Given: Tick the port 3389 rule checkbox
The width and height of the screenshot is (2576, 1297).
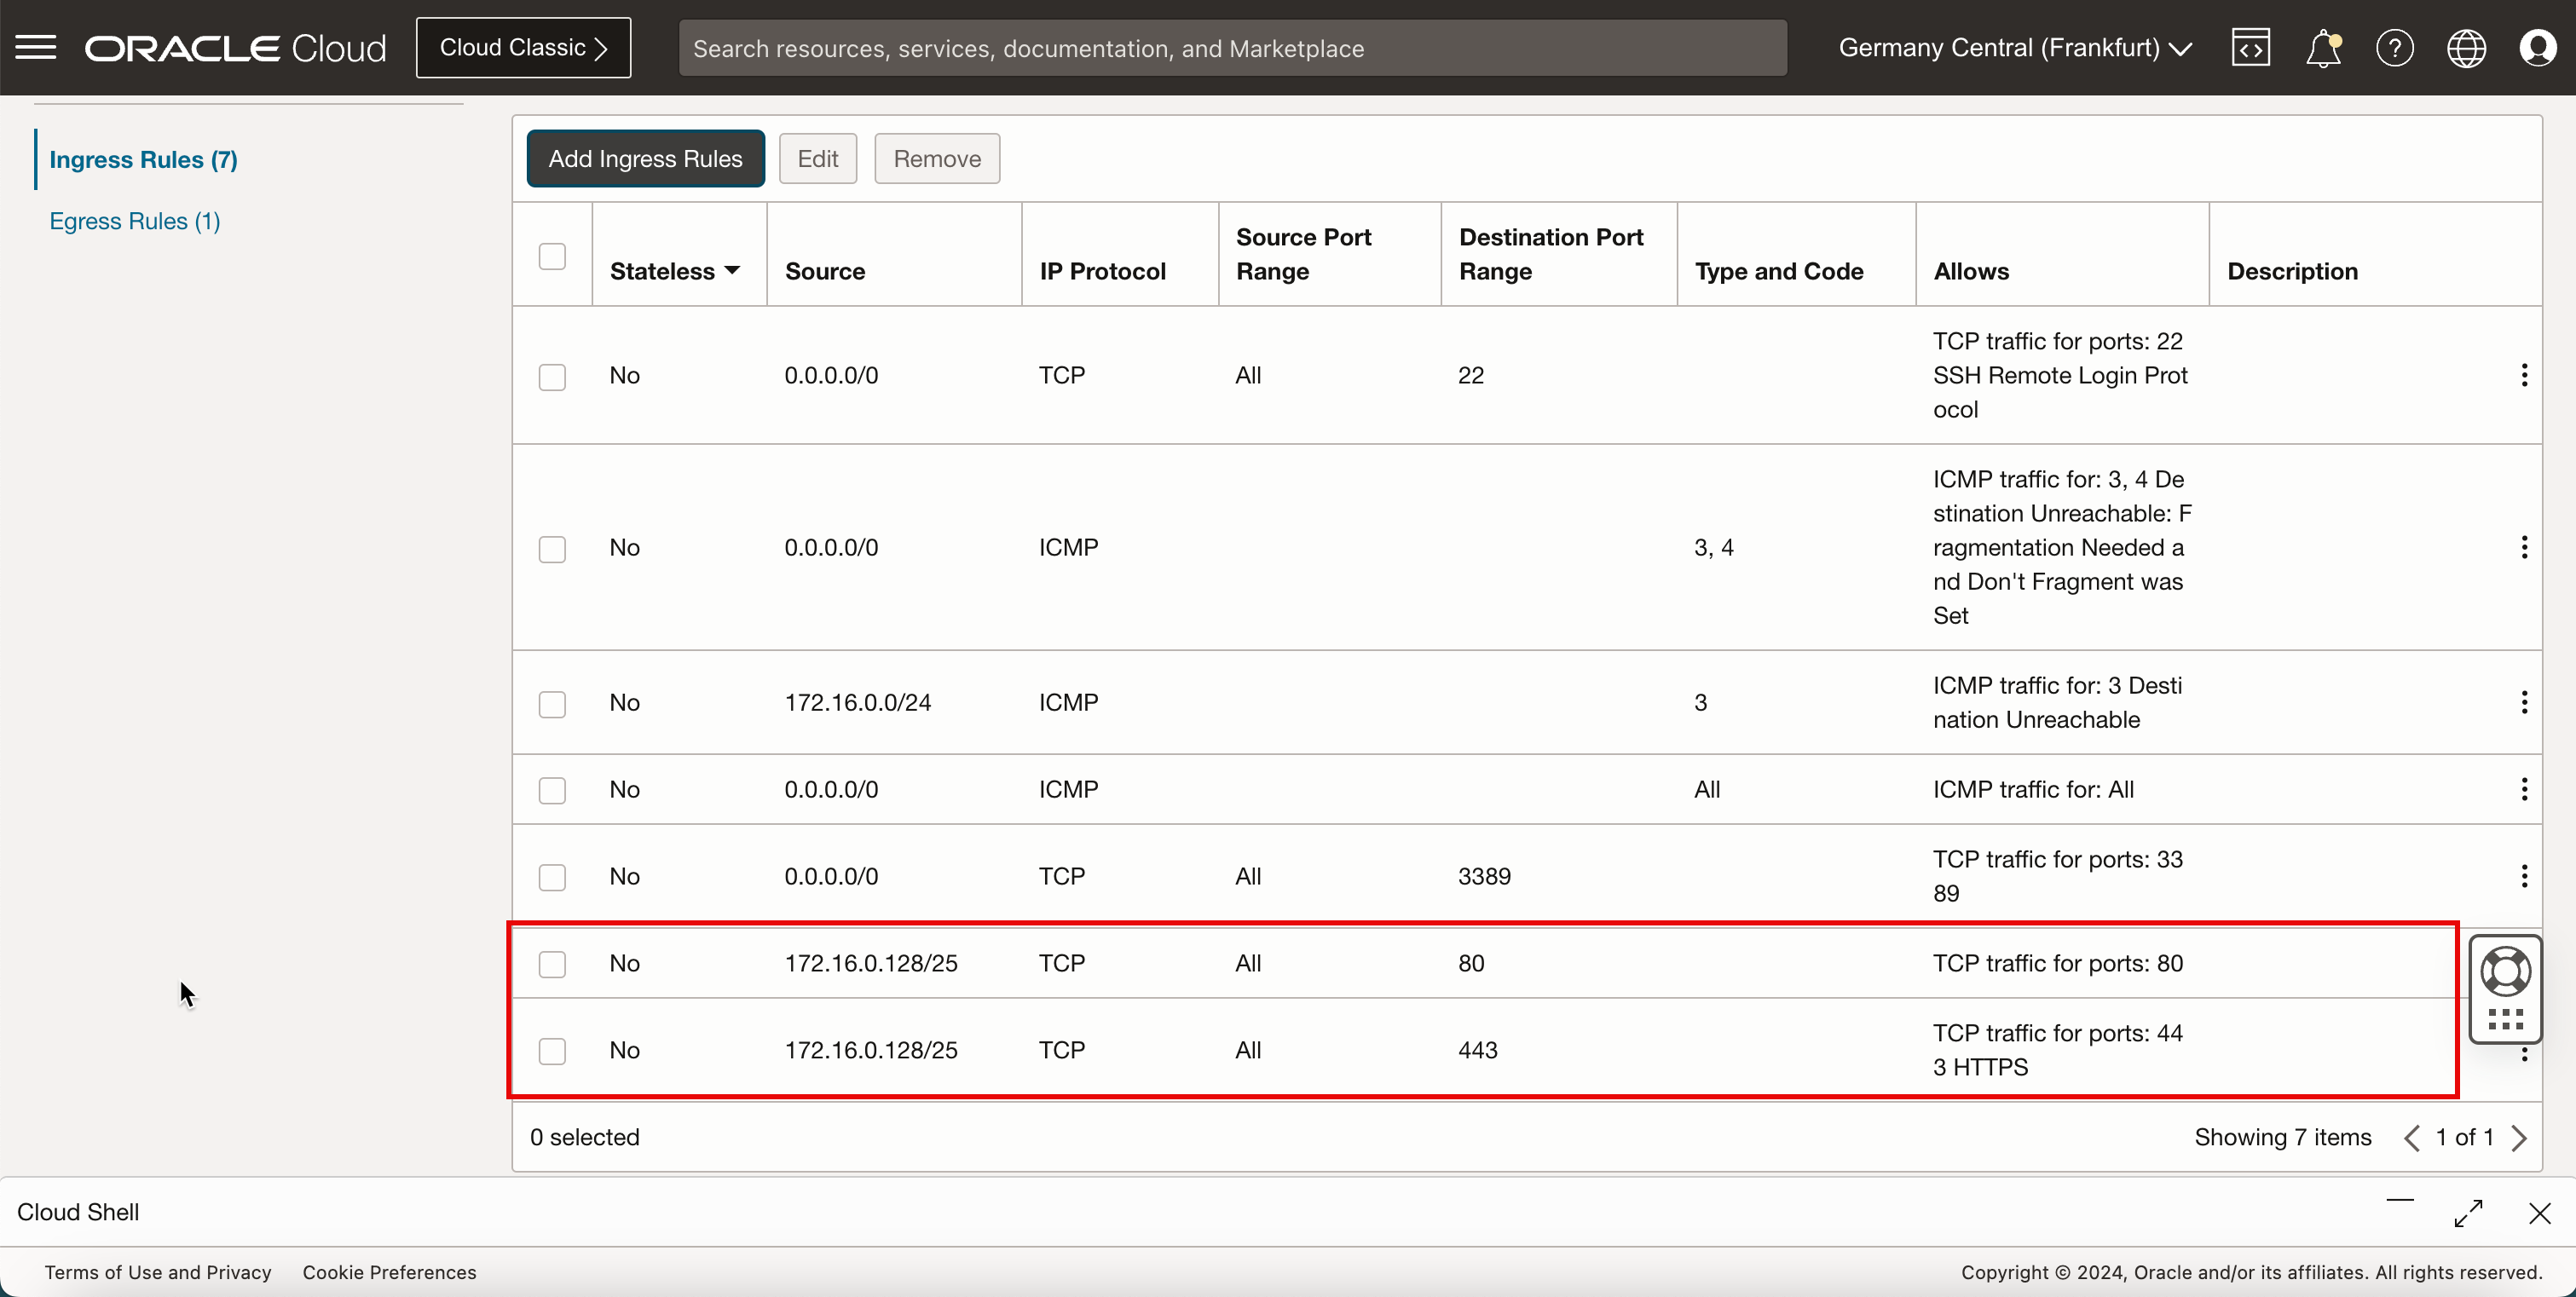Looking at the screenshot, I should [552, 877].
